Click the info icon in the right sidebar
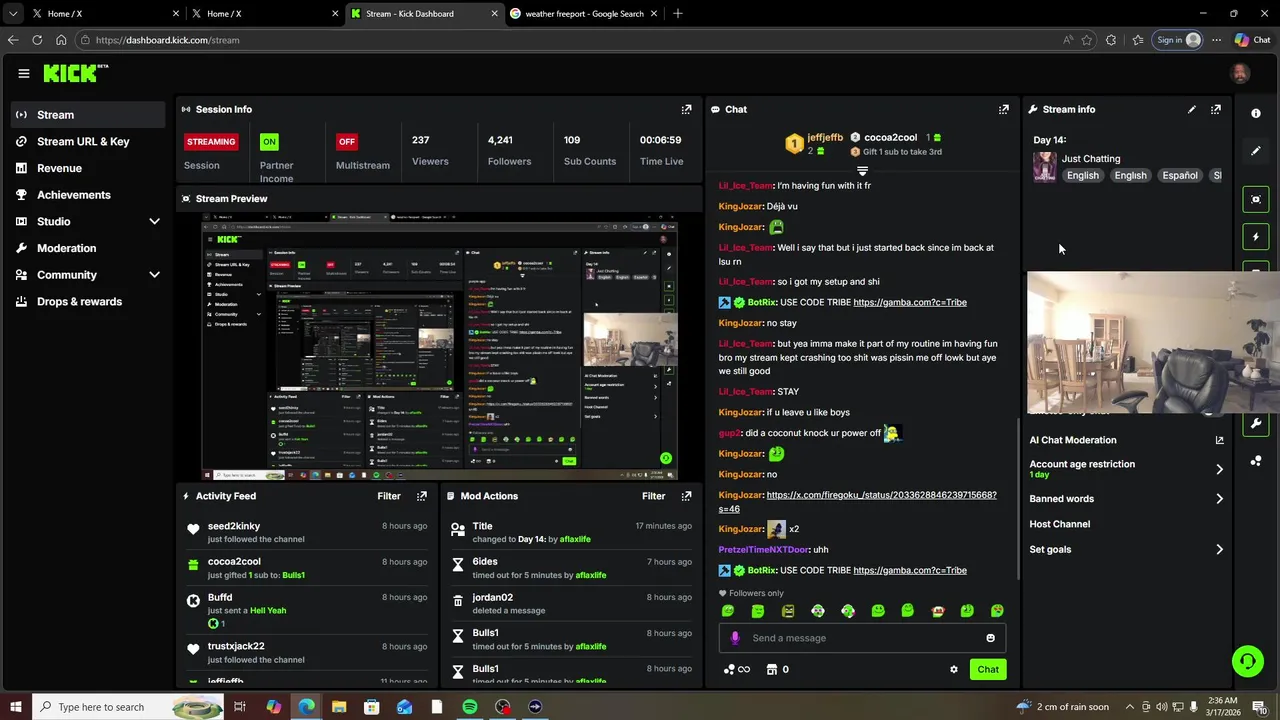This screenshot has width=1280, height=720. [x=1256, y=113]
